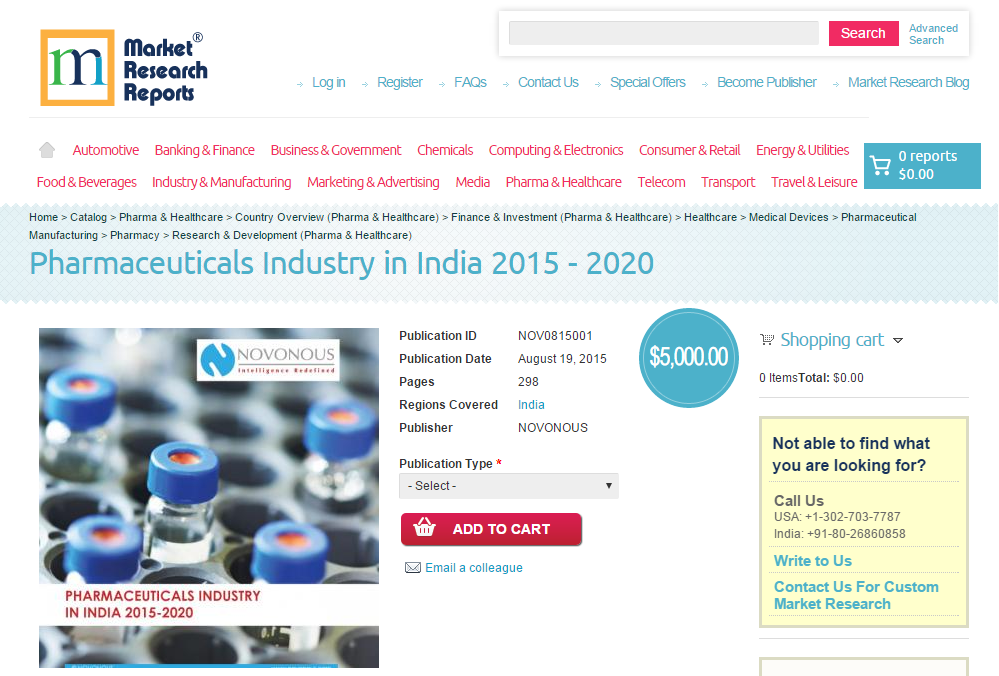This screenshot has width=999, height=676.
Task: Click Home in breadcrumb
Action: click(43, 217)
